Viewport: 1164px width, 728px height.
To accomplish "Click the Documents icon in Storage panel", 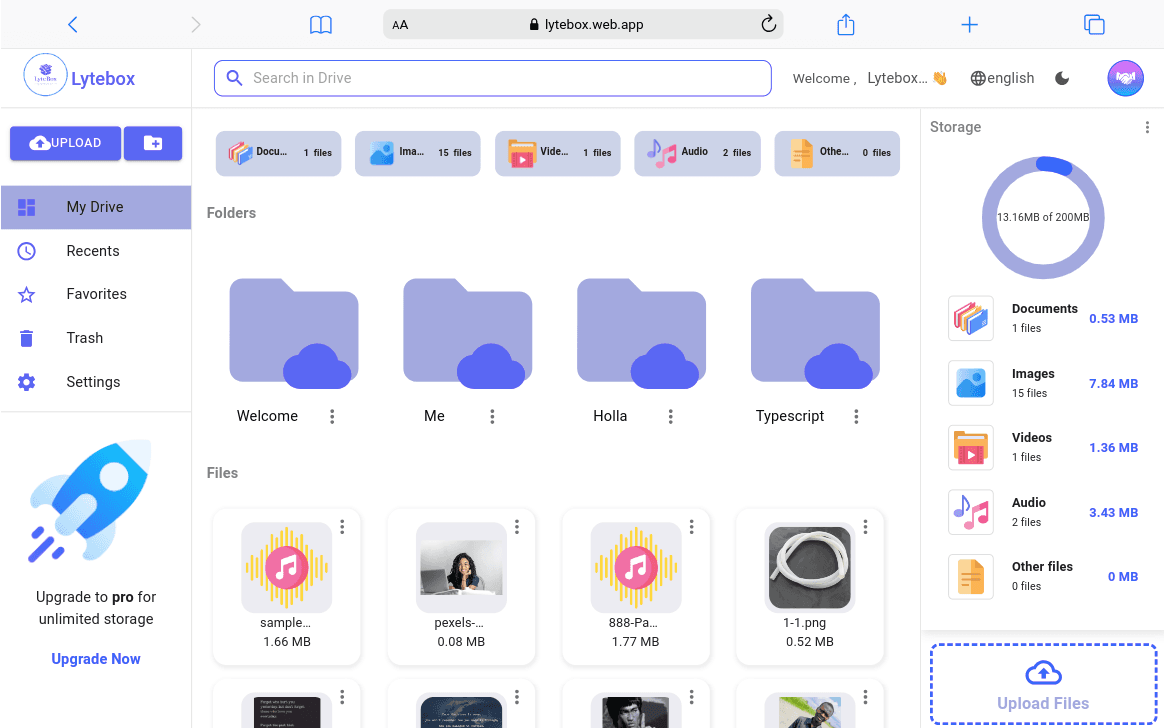I will click(971, 318).
